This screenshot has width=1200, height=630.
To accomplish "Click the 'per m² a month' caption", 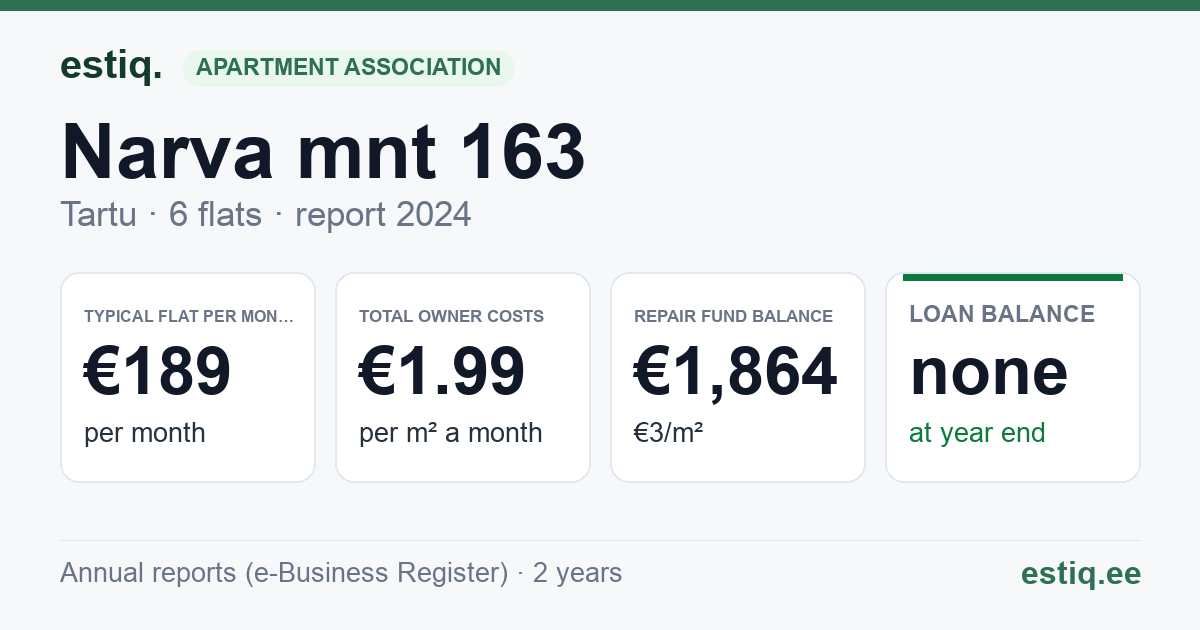I will pyautogui.click(x=451, y=433).
